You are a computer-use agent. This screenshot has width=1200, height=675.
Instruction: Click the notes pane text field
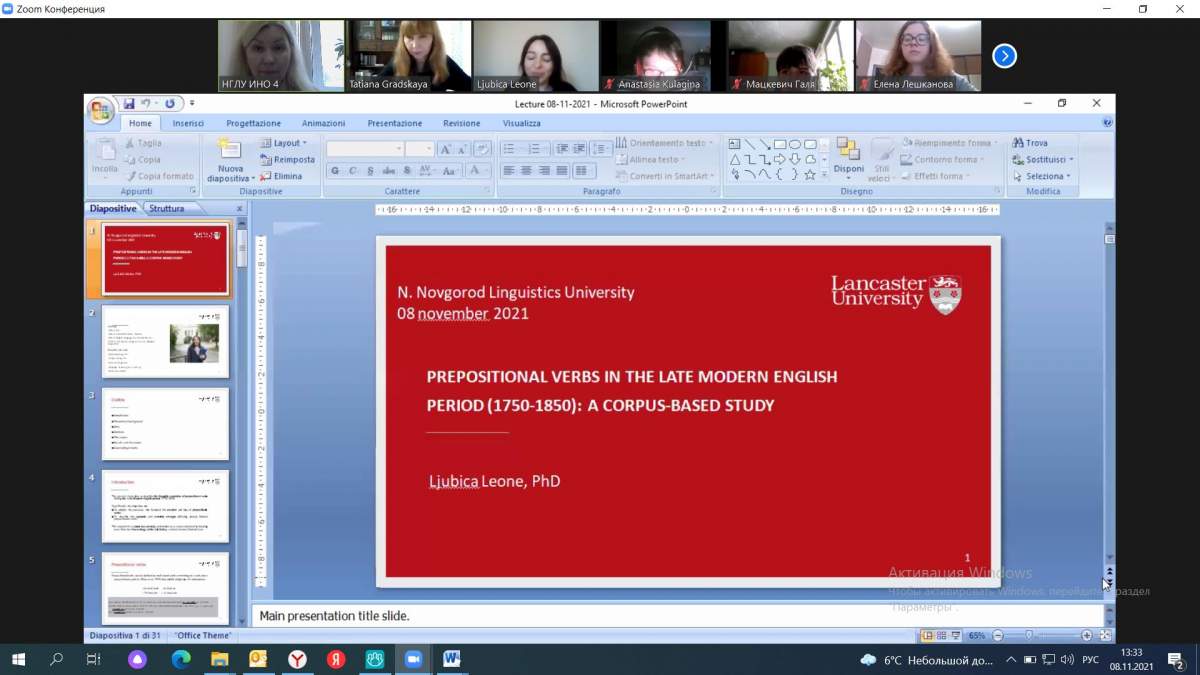(676, 616)
